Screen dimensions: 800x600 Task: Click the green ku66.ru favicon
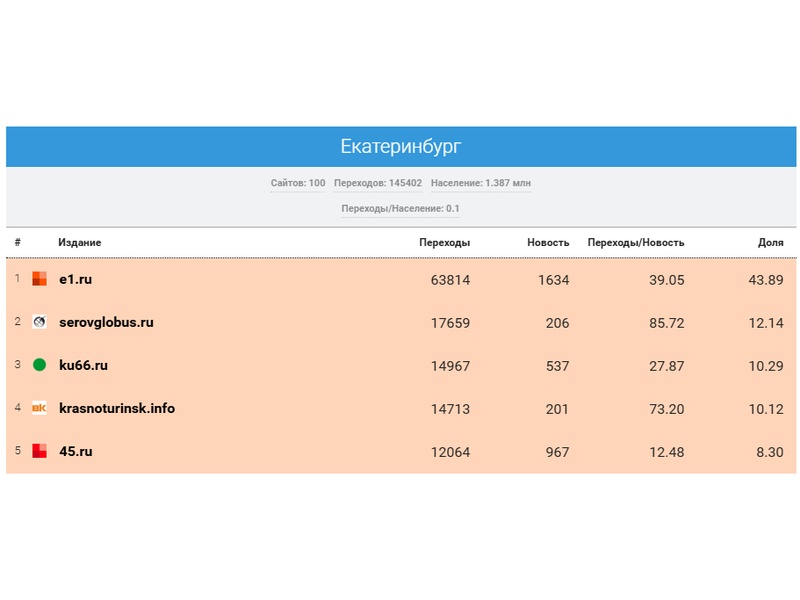click(x=40, y=365)
